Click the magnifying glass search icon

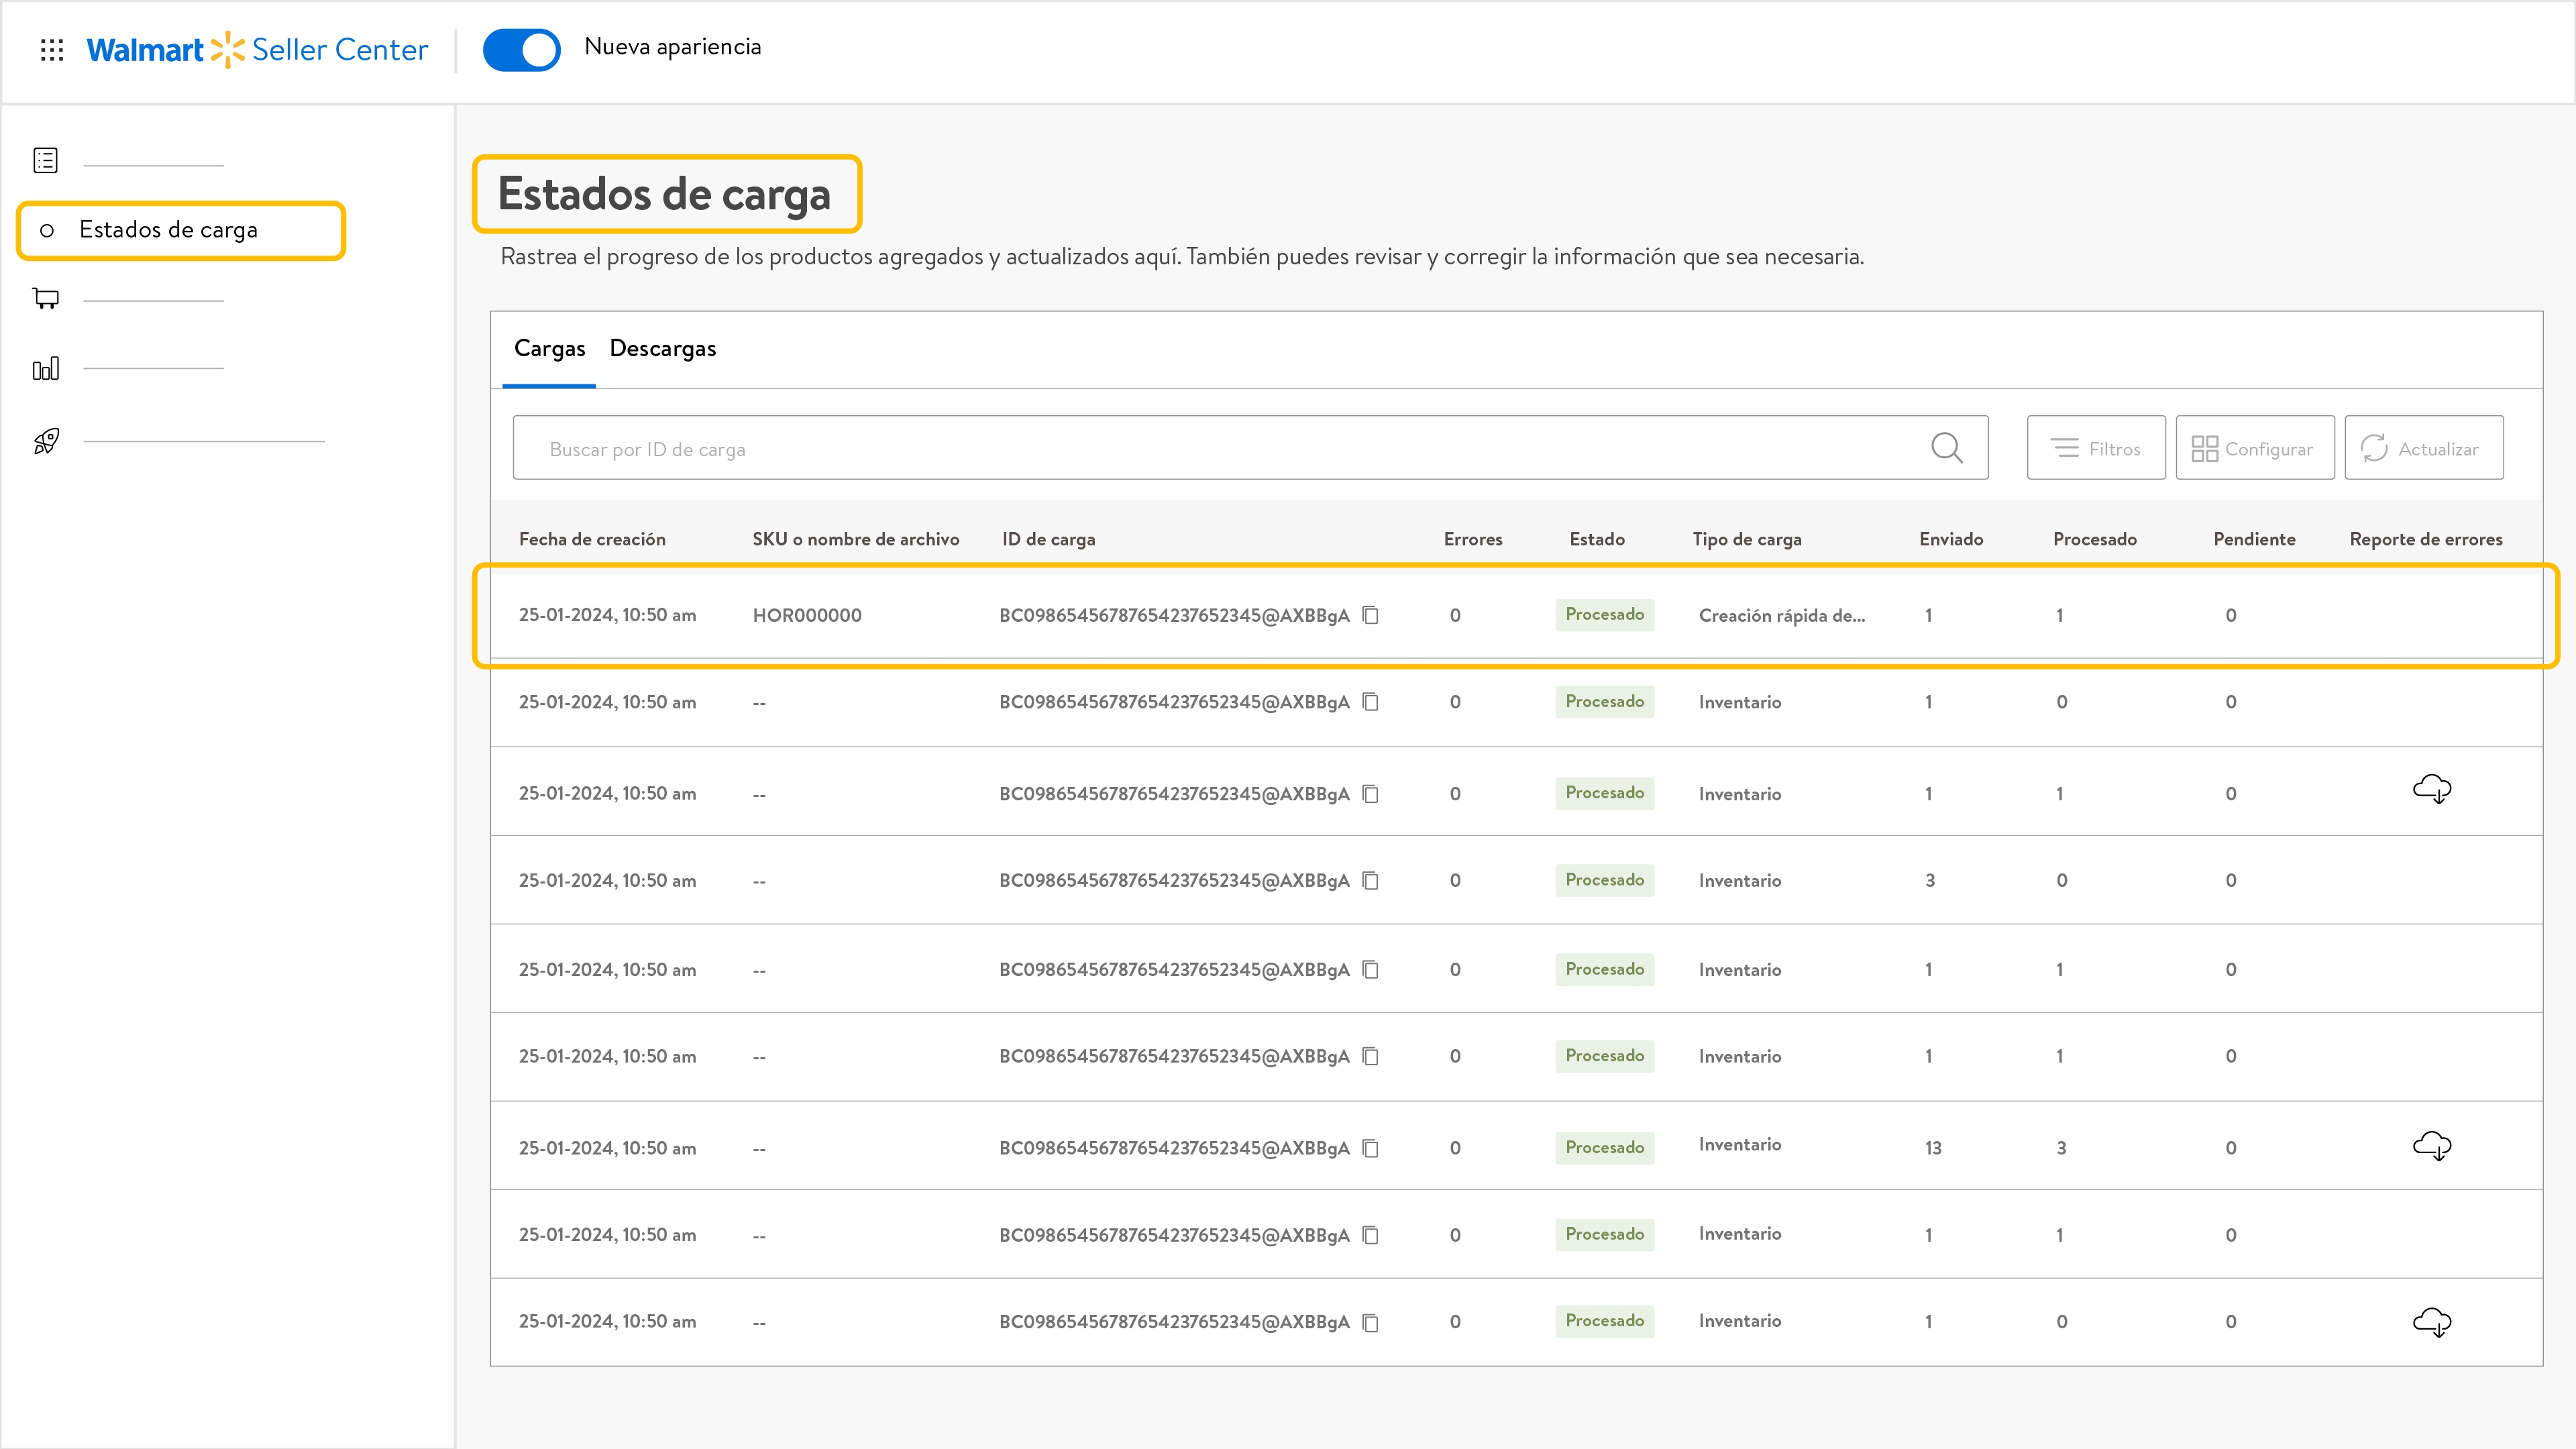(x=1946, y=448)
